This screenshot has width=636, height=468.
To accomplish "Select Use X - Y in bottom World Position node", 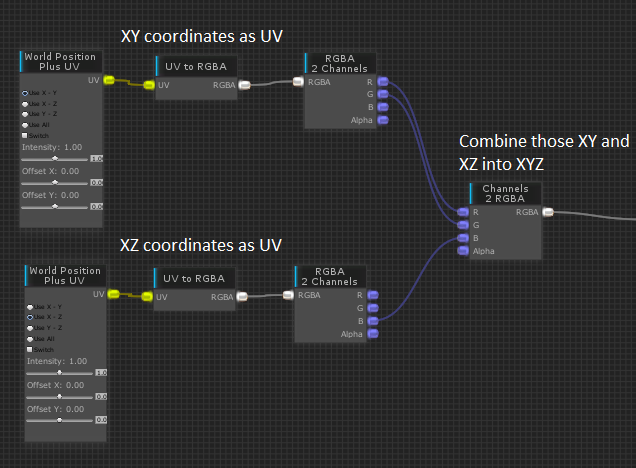I will point(44,307).
